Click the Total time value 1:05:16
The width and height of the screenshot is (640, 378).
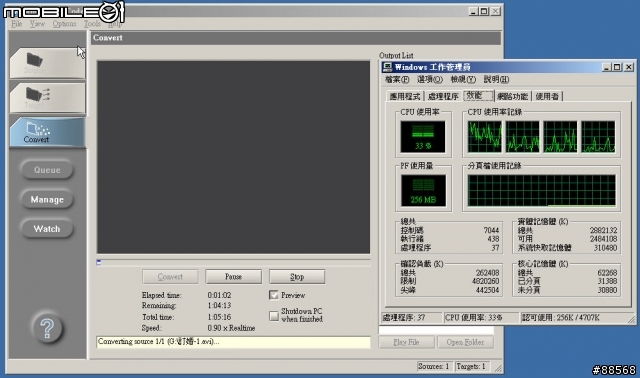pyautogui.click(x=219, y=317)
